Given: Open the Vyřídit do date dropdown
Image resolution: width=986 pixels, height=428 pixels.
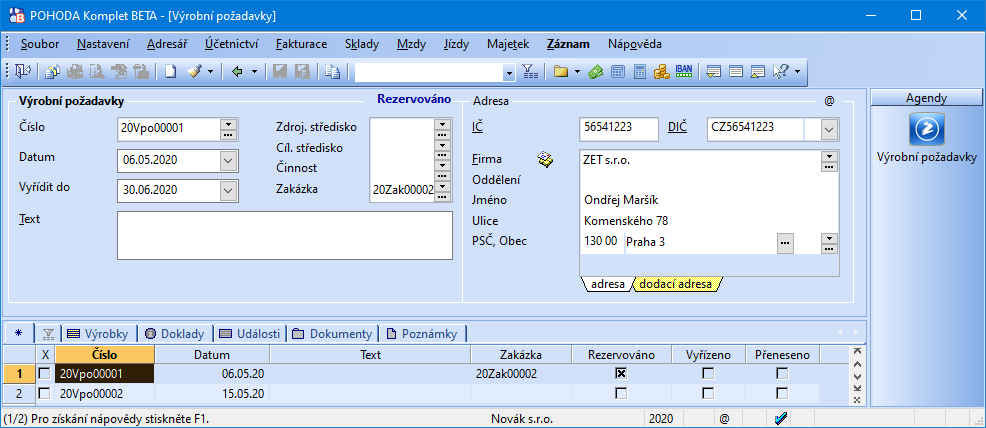Looking at the screenshot, I should point(228,190).
